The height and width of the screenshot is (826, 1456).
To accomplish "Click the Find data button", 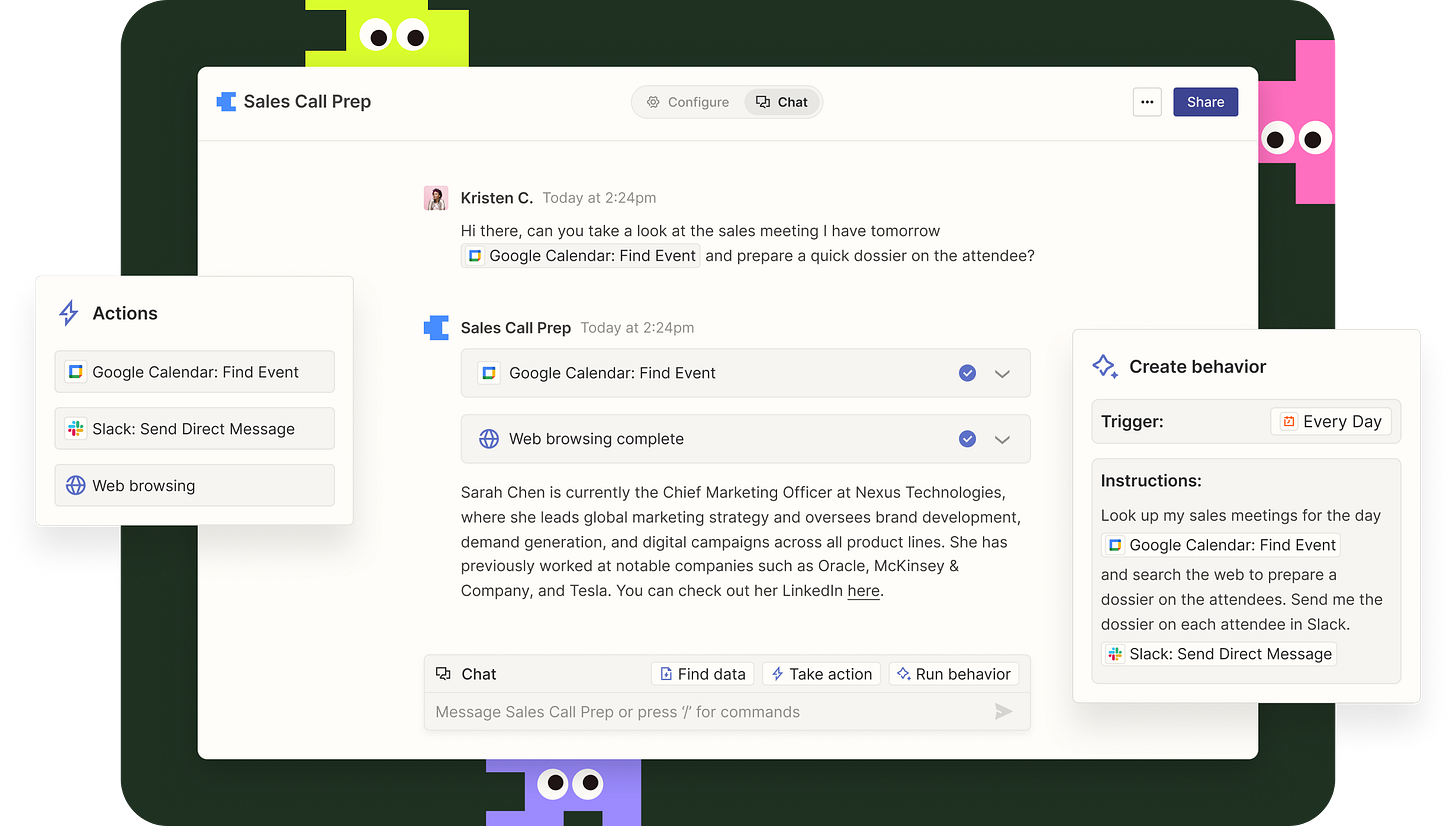I will pyautogui.click(x=703, y=674).
